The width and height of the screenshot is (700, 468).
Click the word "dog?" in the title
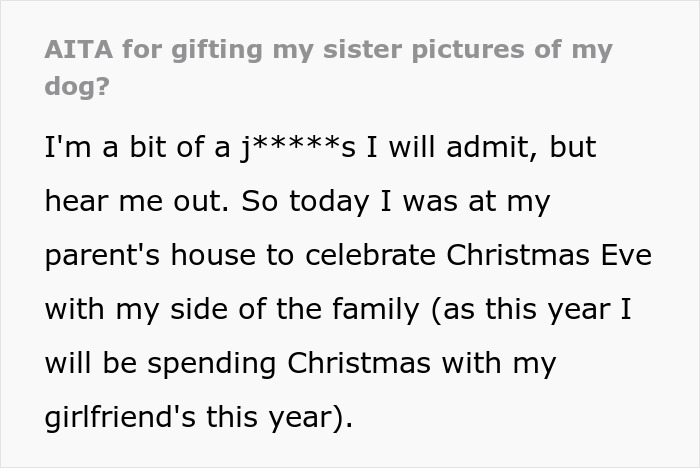(76, 86)
